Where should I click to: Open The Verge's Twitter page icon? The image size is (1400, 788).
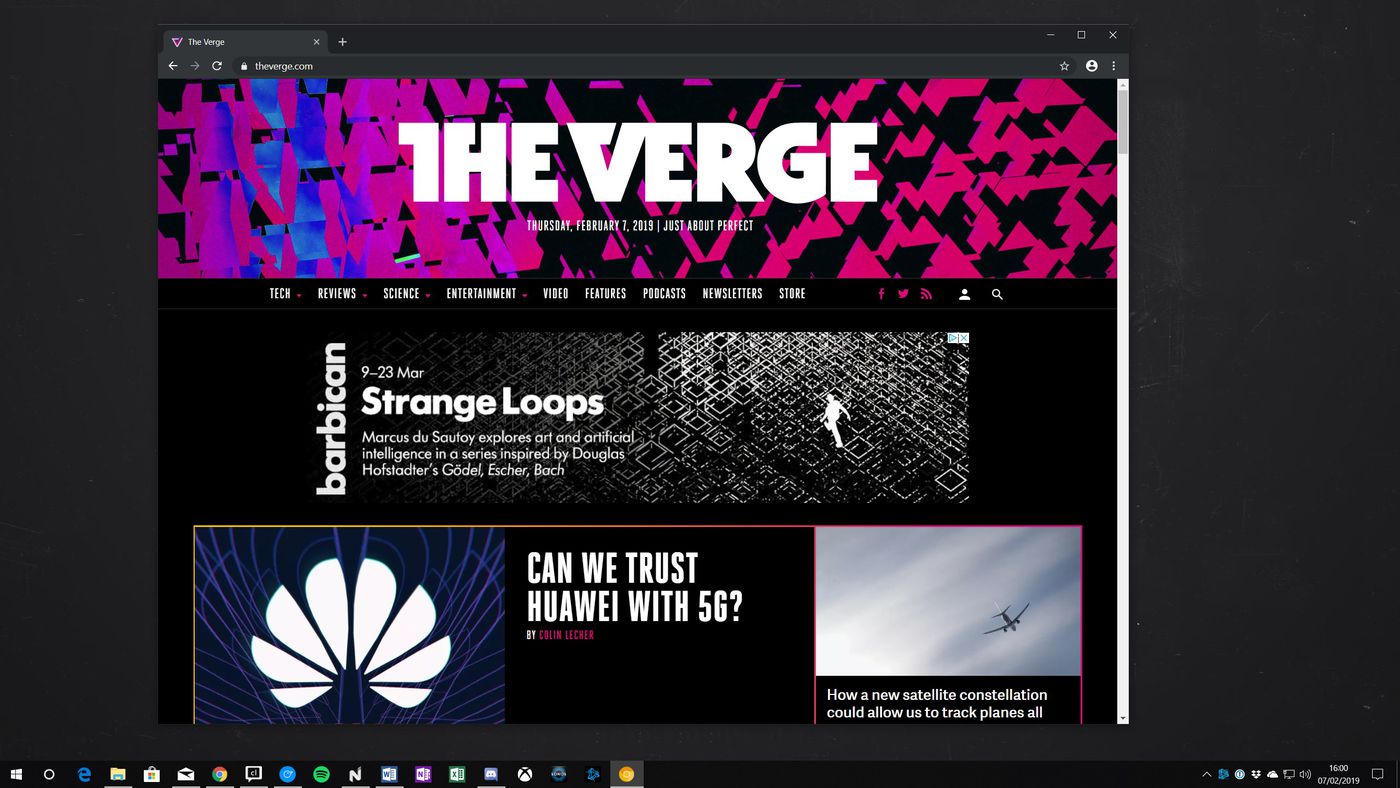[903, 294]
